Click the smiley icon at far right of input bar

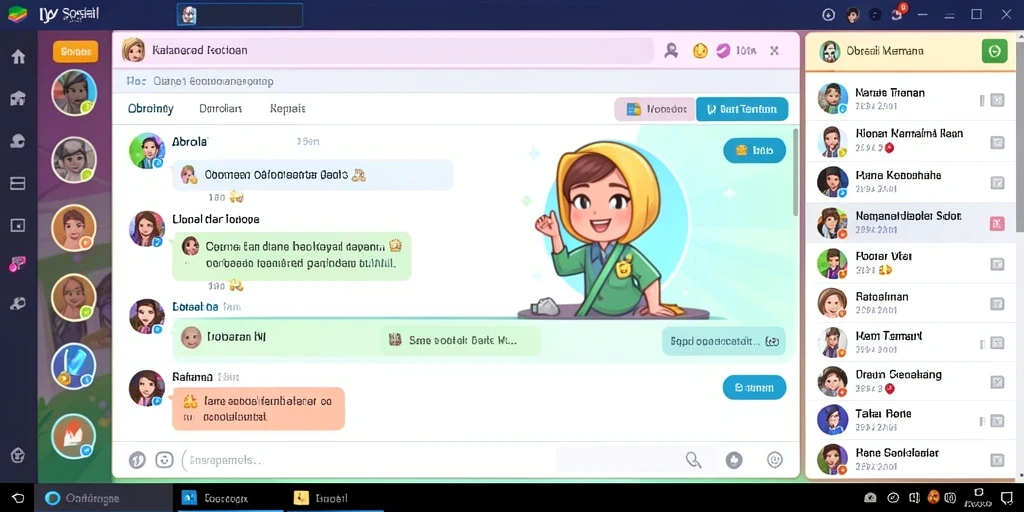(x=775, y=460)
